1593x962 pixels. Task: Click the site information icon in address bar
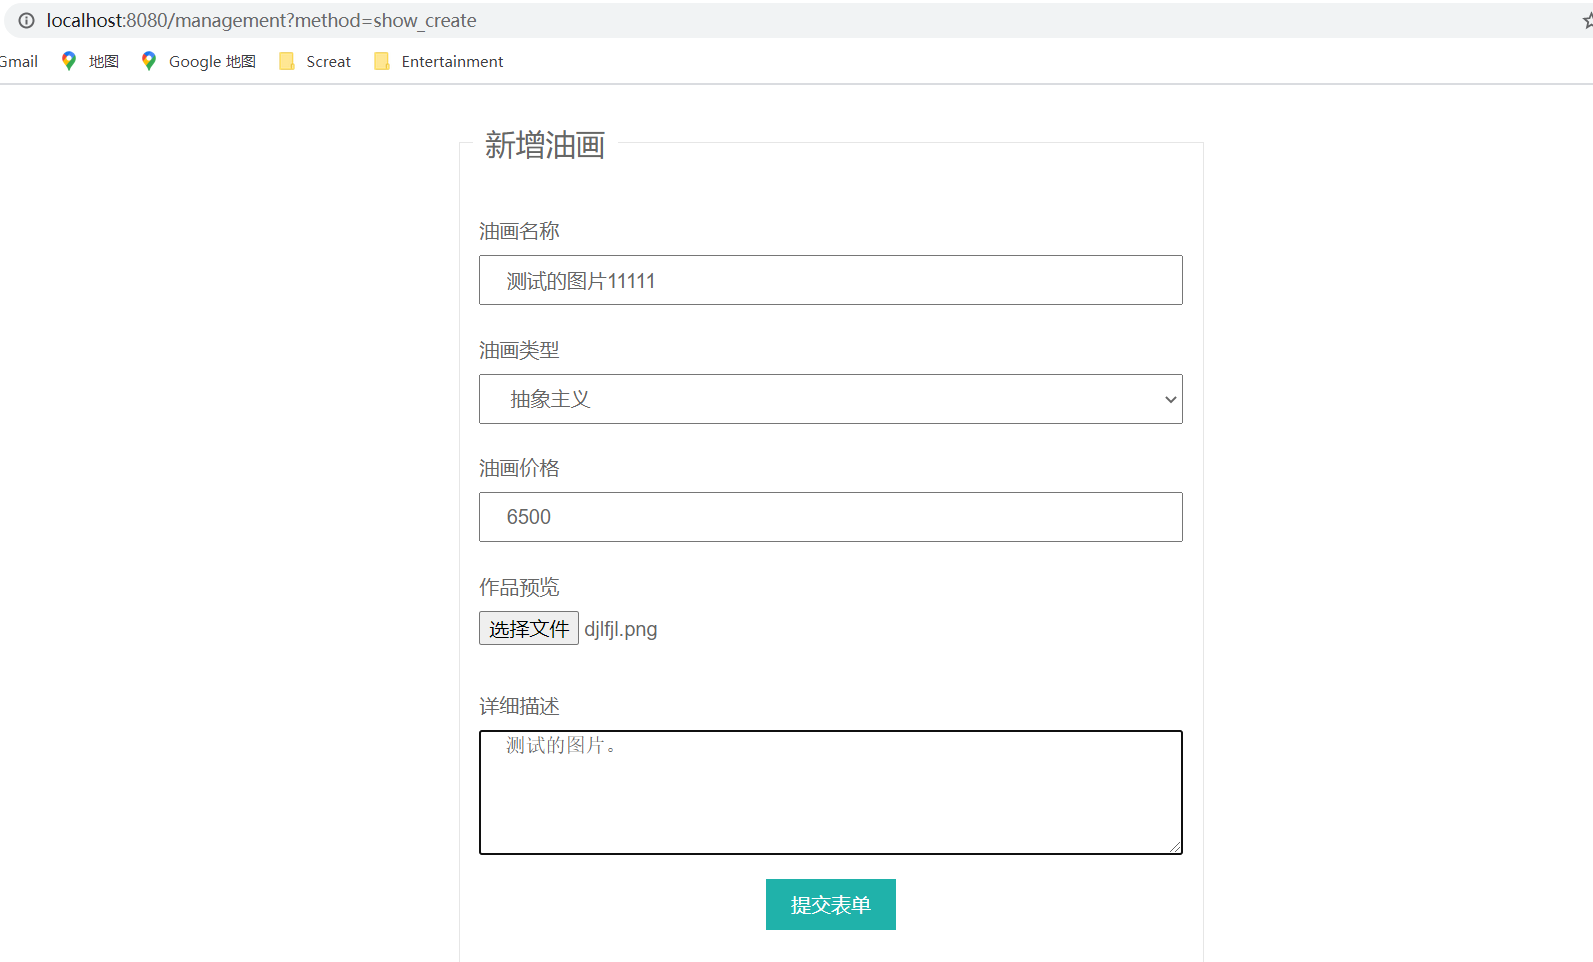point(26,20)
